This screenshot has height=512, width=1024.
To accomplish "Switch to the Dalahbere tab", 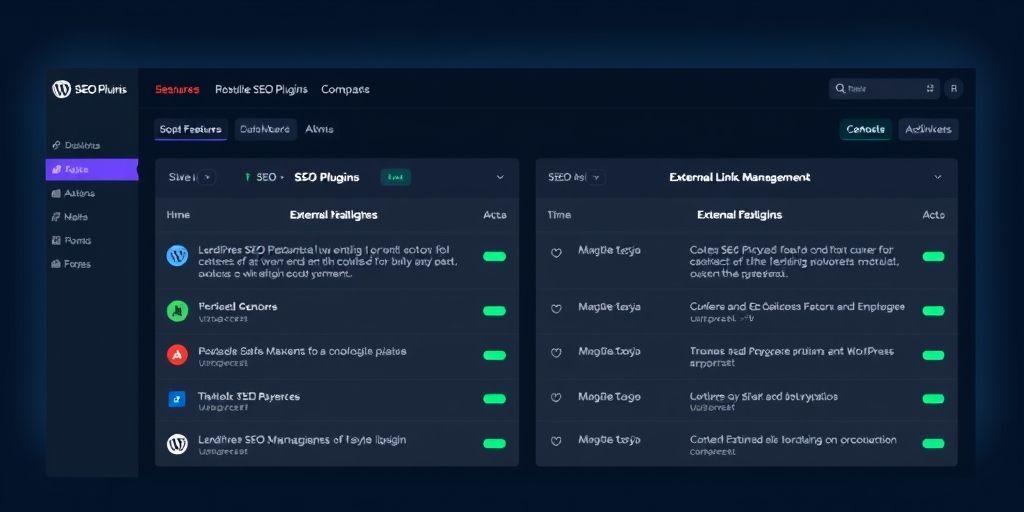I will click(x=265, y=129).
